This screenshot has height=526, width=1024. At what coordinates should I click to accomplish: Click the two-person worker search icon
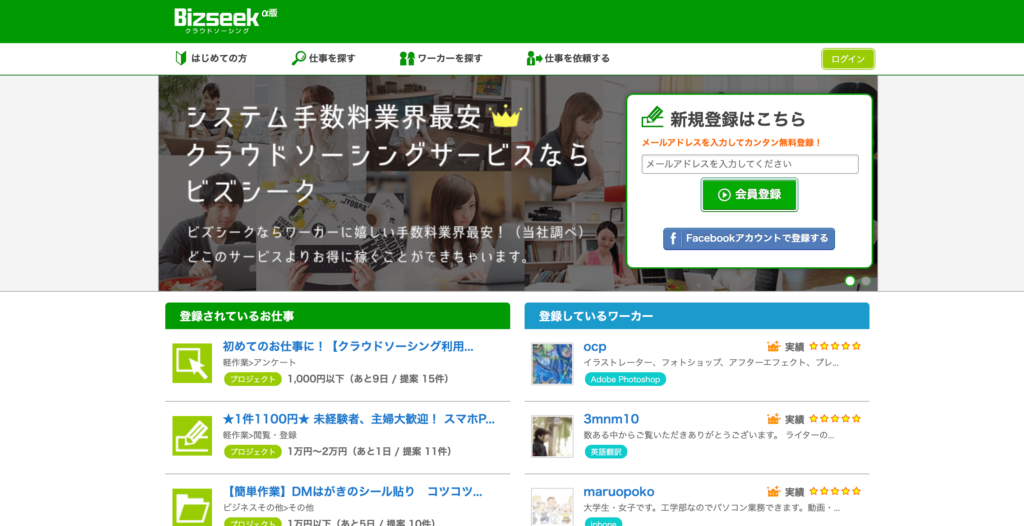pyautogui.click(x=407, y=58)
